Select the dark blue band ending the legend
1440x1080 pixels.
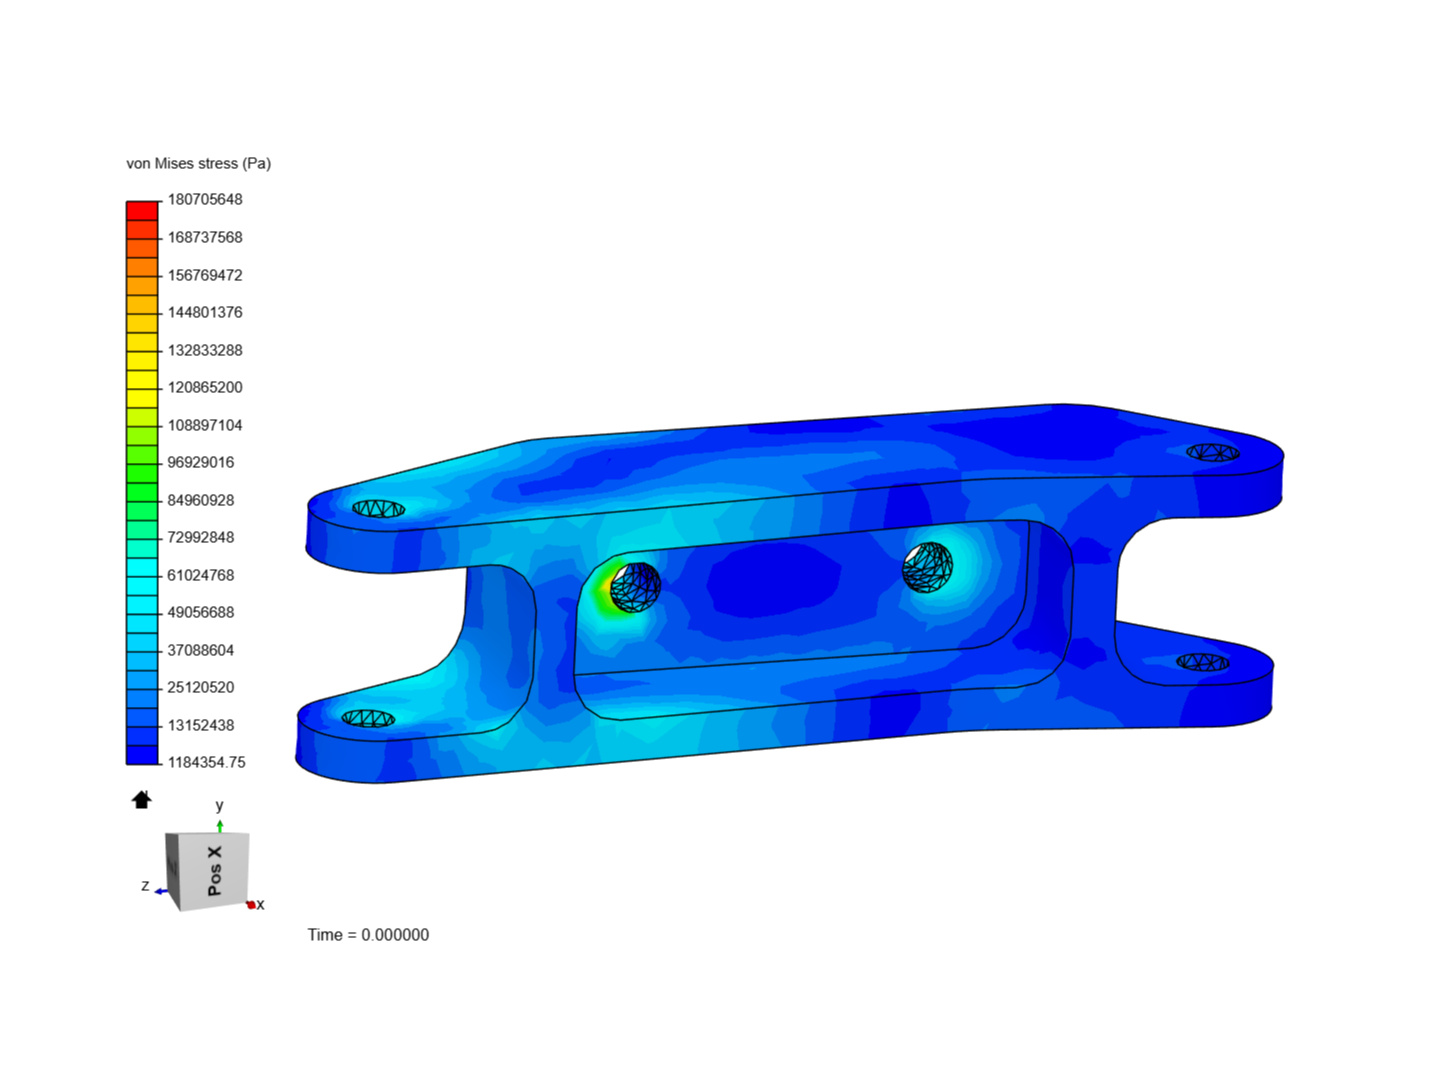142,755
